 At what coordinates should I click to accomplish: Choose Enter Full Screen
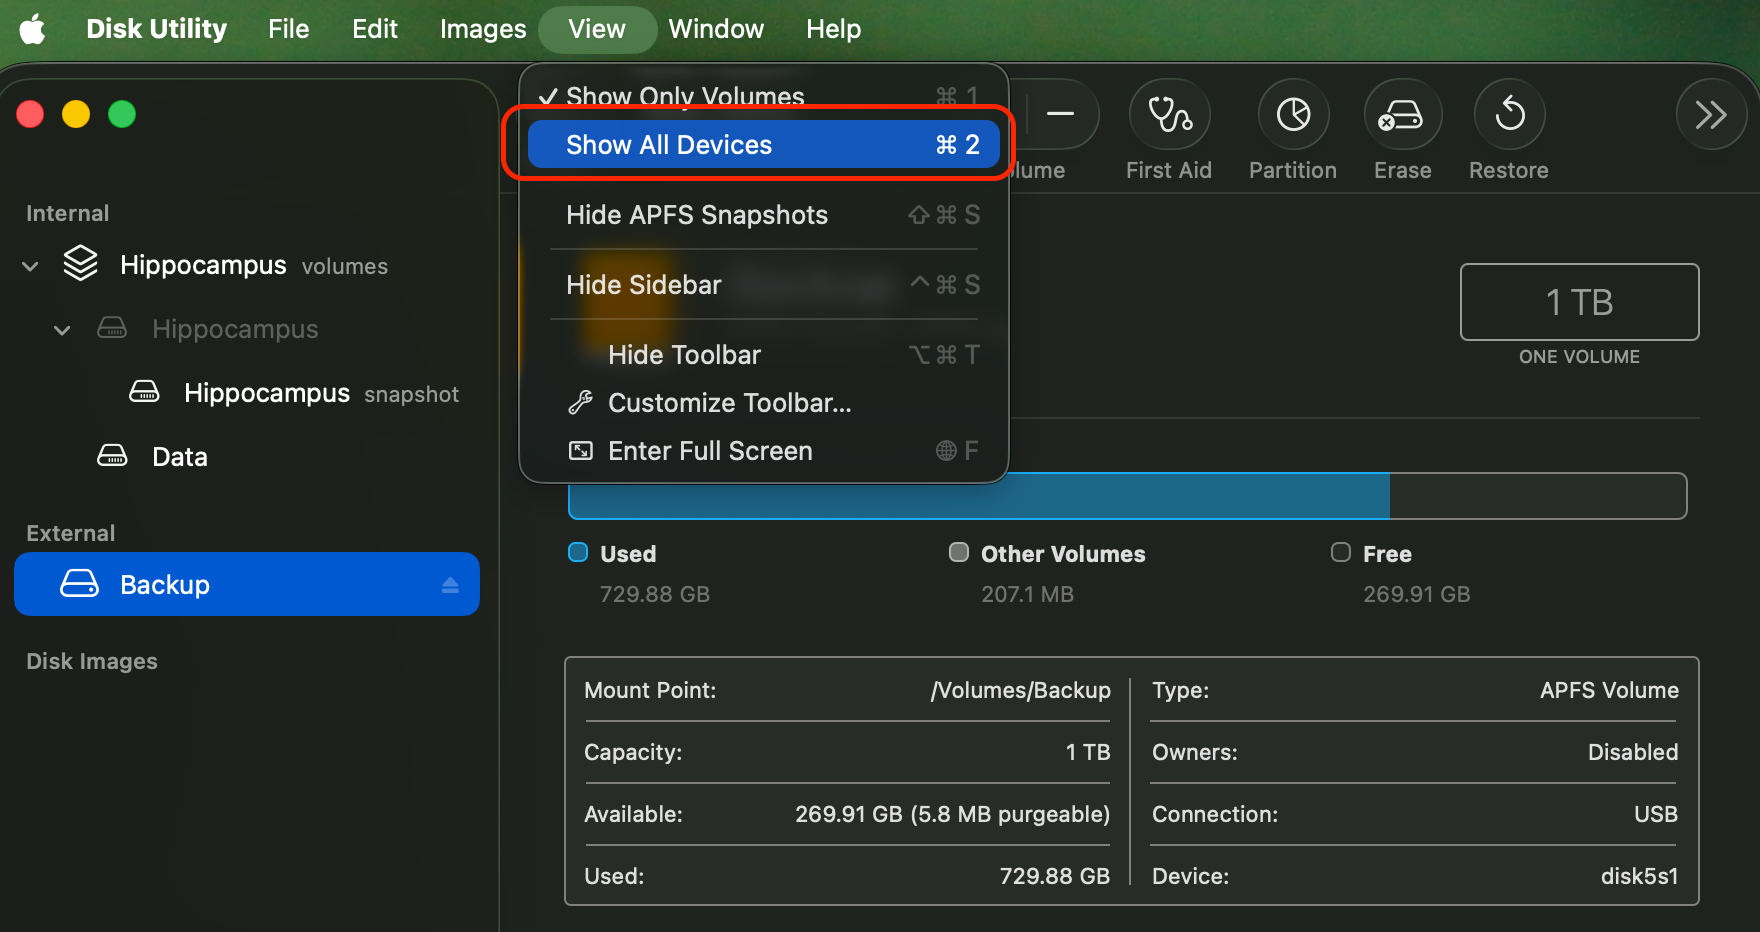tap(764, 451)
